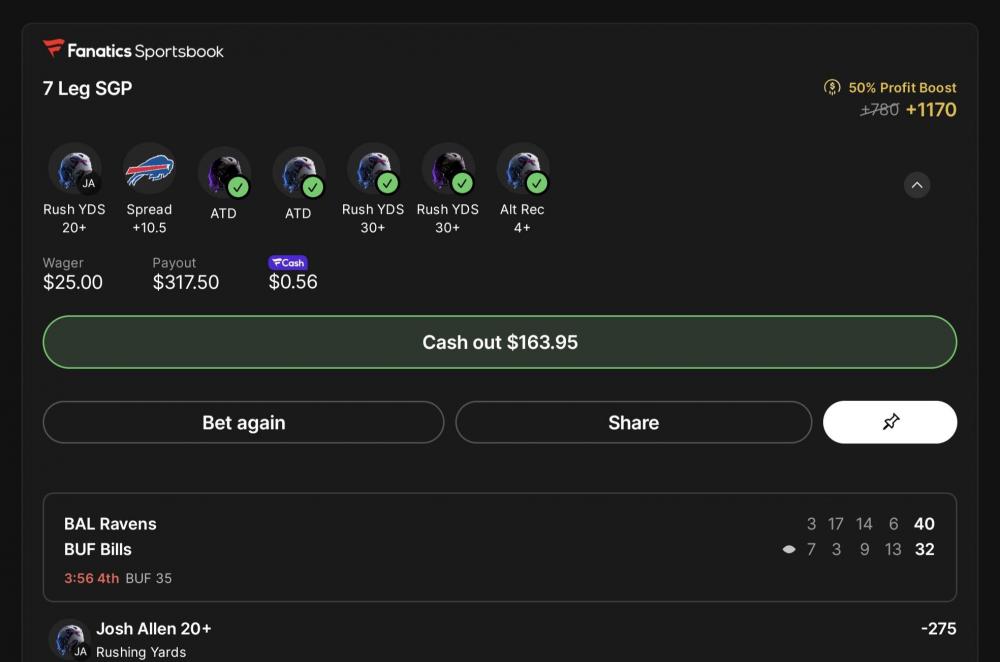Screen dimensions: 1000x662
Task: Select the Bills Spread +10.5 logo
Action: tap(149, 169)
